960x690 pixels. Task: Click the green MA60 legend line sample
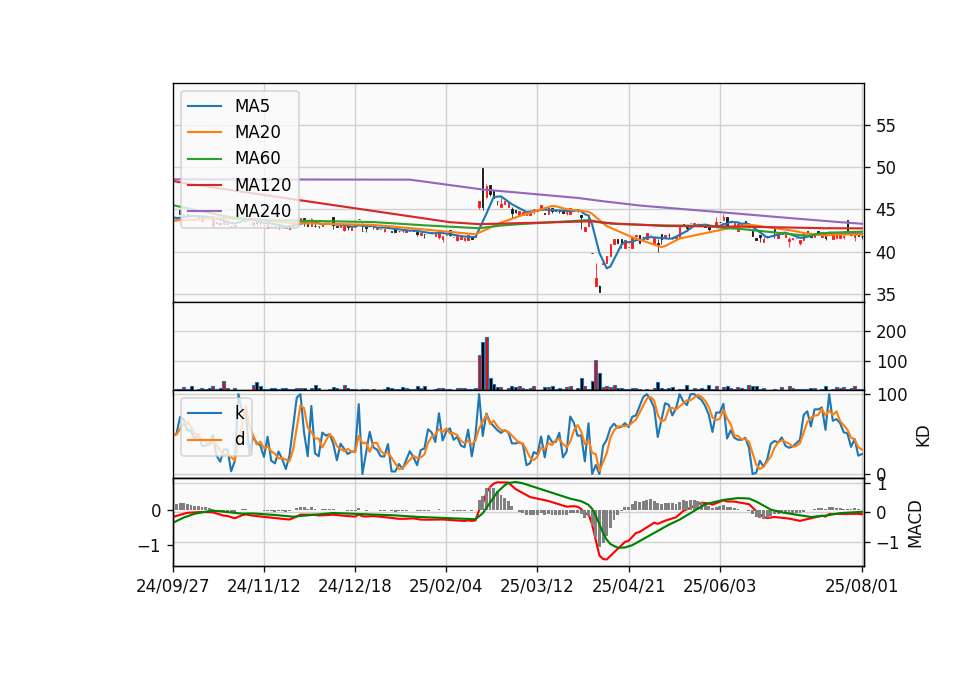pos(204,159)
